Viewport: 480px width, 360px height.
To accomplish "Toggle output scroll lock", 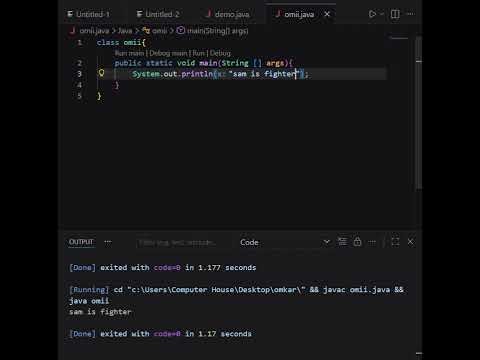I will click(357, 242).
